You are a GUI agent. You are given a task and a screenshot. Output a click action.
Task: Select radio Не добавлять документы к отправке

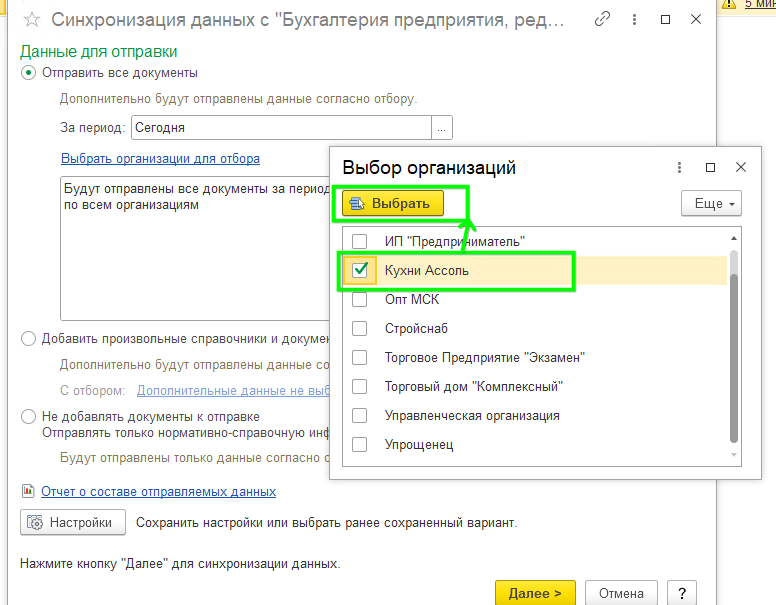28,416
